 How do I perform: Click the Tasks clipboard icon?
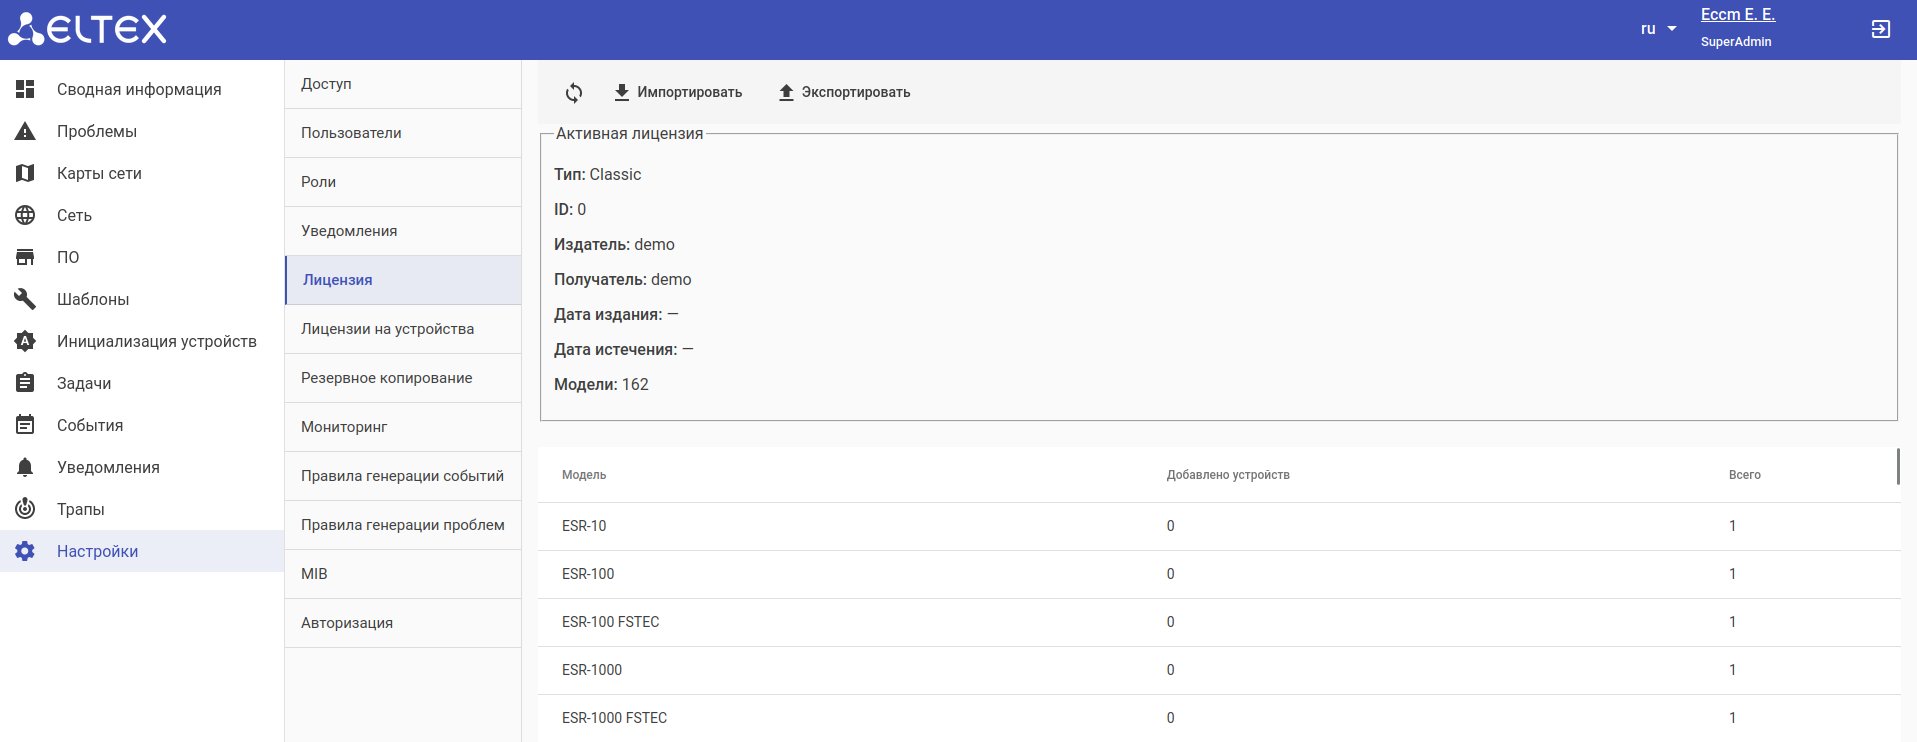(25, 383)
